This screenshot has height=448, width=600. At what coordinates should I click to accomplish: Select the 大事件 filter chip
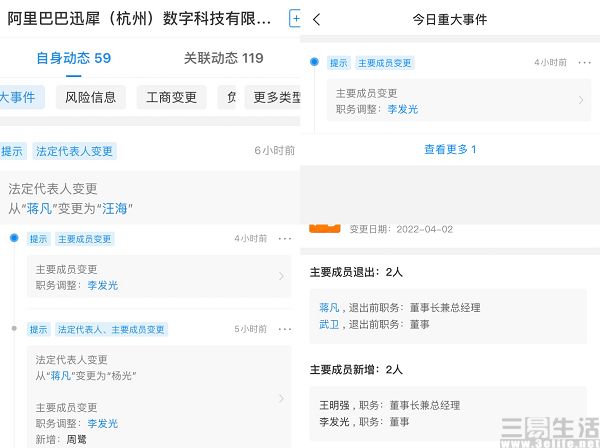22,97
